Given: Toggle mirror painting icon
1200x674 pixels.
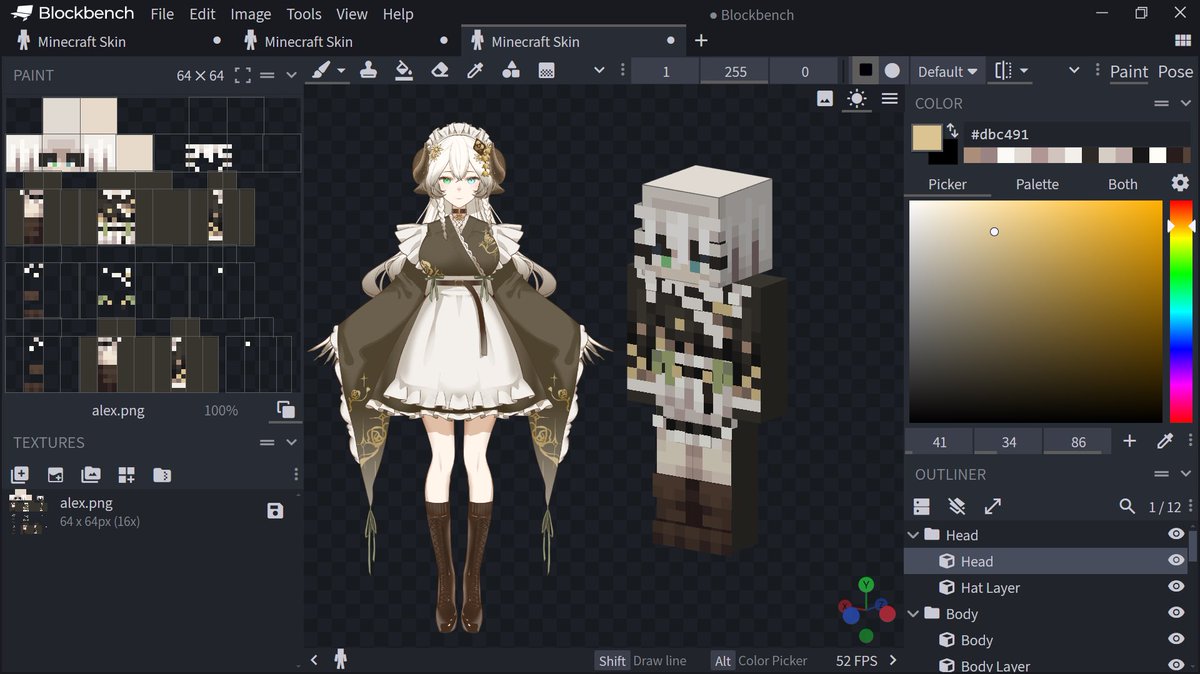Looking at the screenshot, I should click(1003, 71).
